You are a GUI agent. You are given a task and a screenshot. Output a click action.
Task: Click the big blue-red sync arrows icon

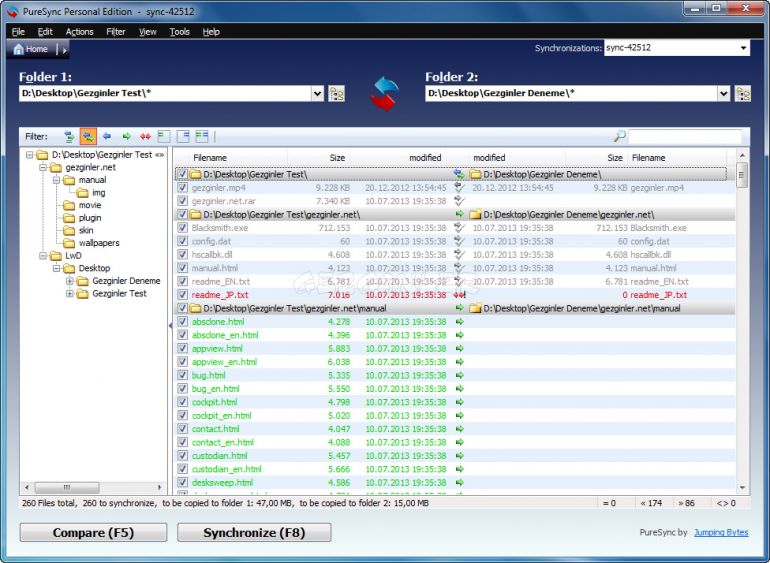point(385,93)
